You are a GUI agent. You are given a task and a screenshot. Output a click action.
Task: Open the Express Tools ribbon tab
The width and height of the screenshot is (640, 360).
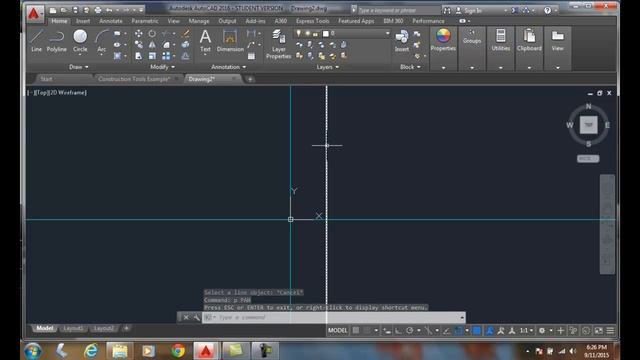313,21
